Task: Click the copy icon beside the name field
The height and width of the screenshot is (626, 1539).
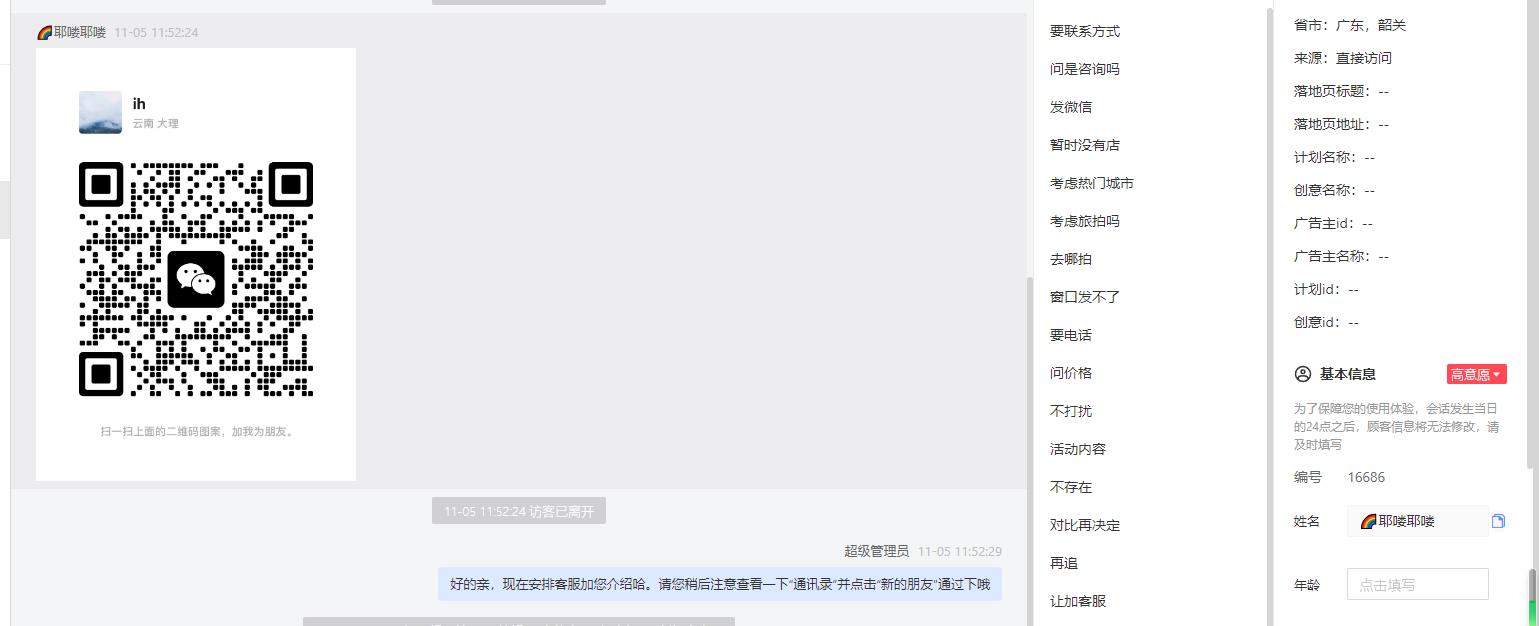Action: [x=1498, y=521]
